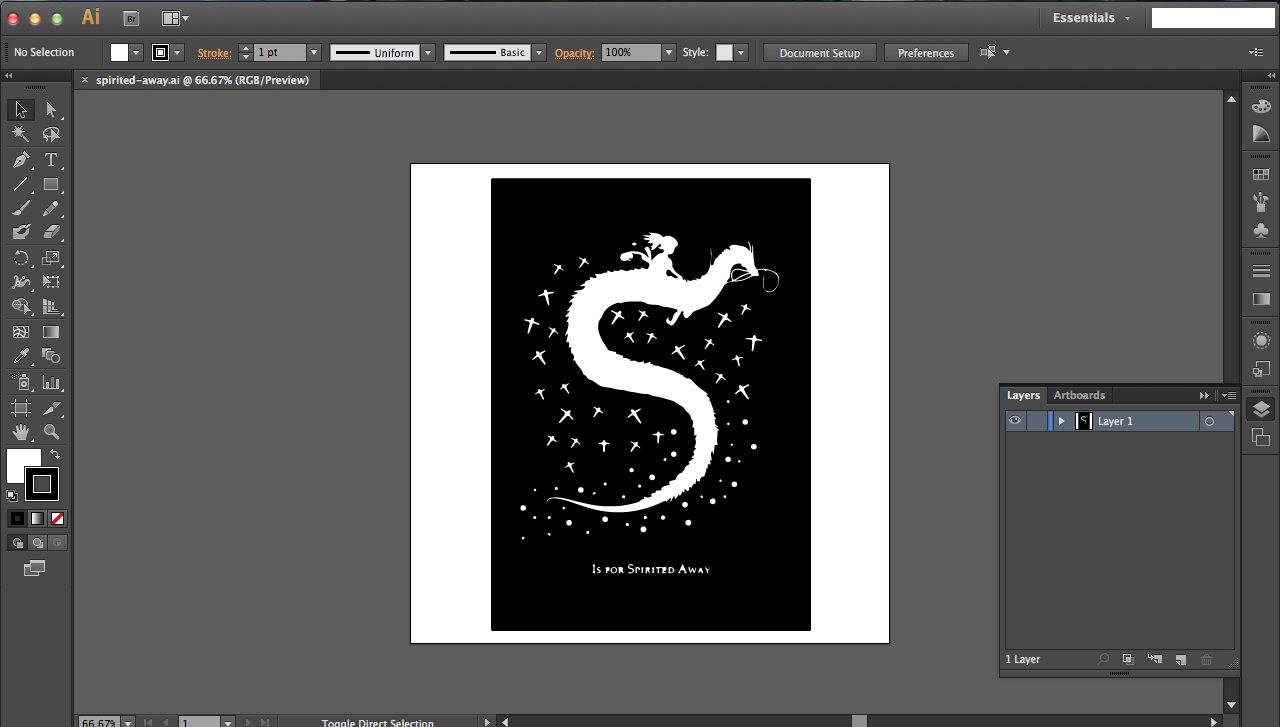The width and height of the screenshot is (1280, 727).
Task: Change screen mode at toolbar bottom
Action: (x=35, y=568)
